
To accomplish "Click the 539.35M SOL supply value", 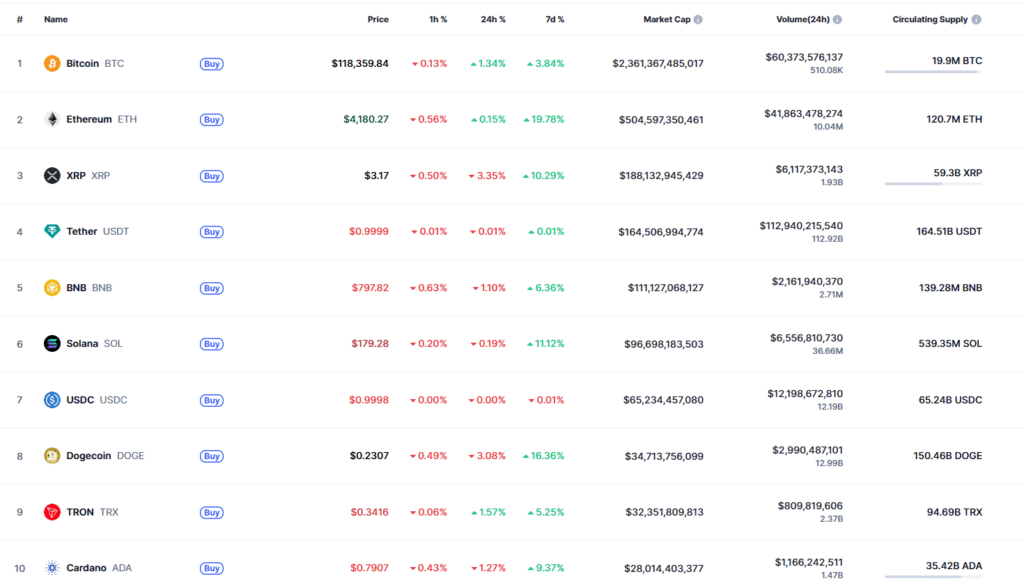I will [950, 344].
